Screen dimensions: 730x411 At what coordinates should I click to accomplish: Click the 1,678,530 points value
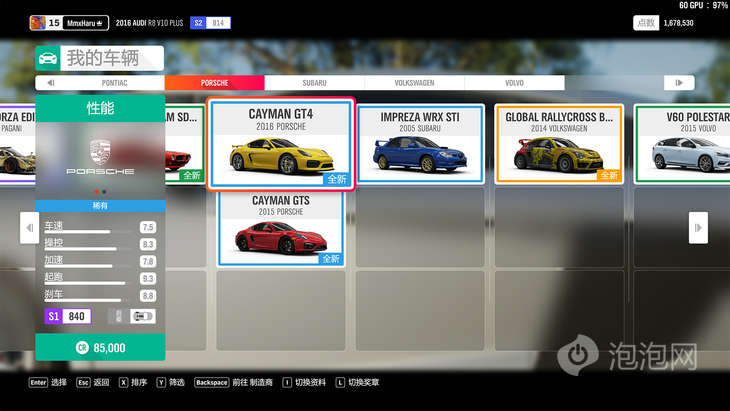point(678,23)
